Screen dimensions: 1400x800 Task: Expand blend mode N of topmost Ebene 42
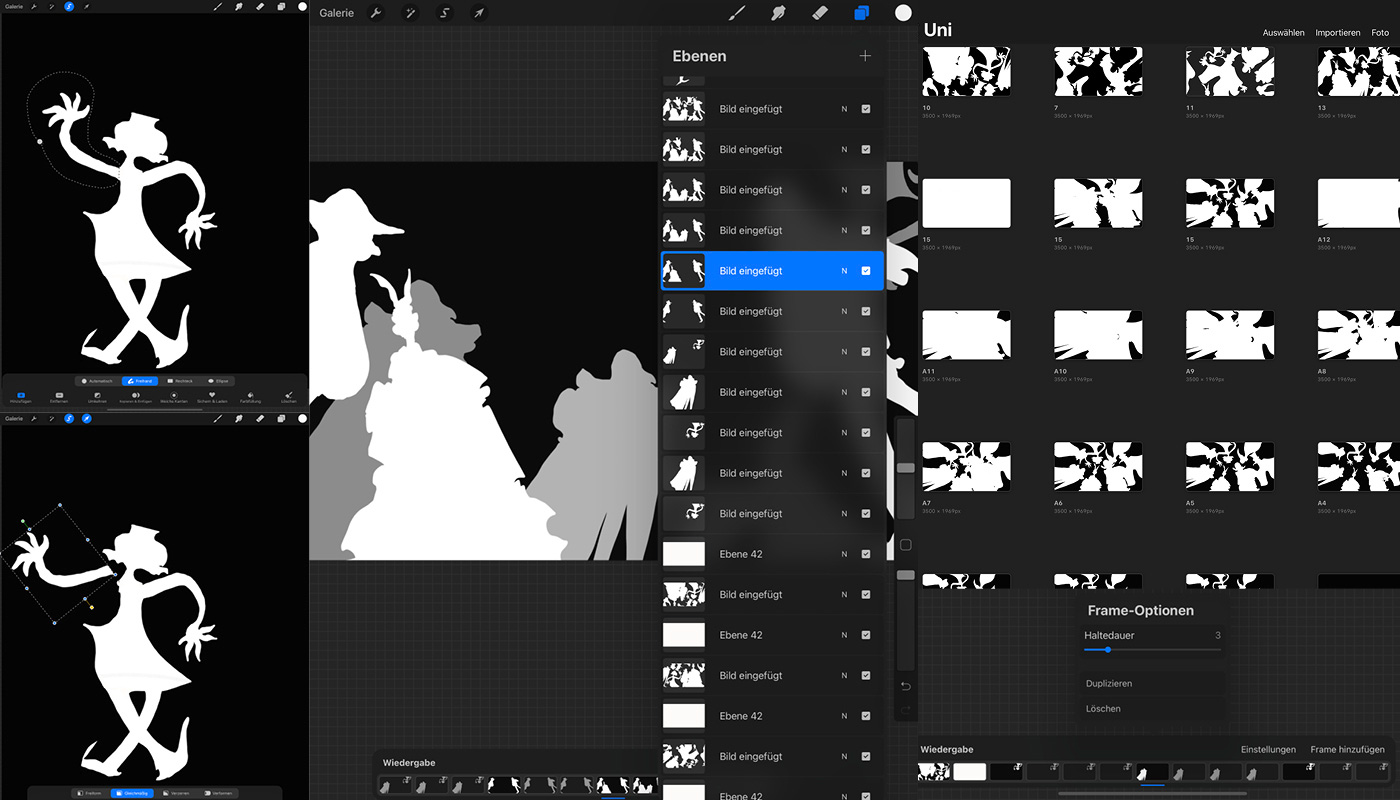coord(844,554)
